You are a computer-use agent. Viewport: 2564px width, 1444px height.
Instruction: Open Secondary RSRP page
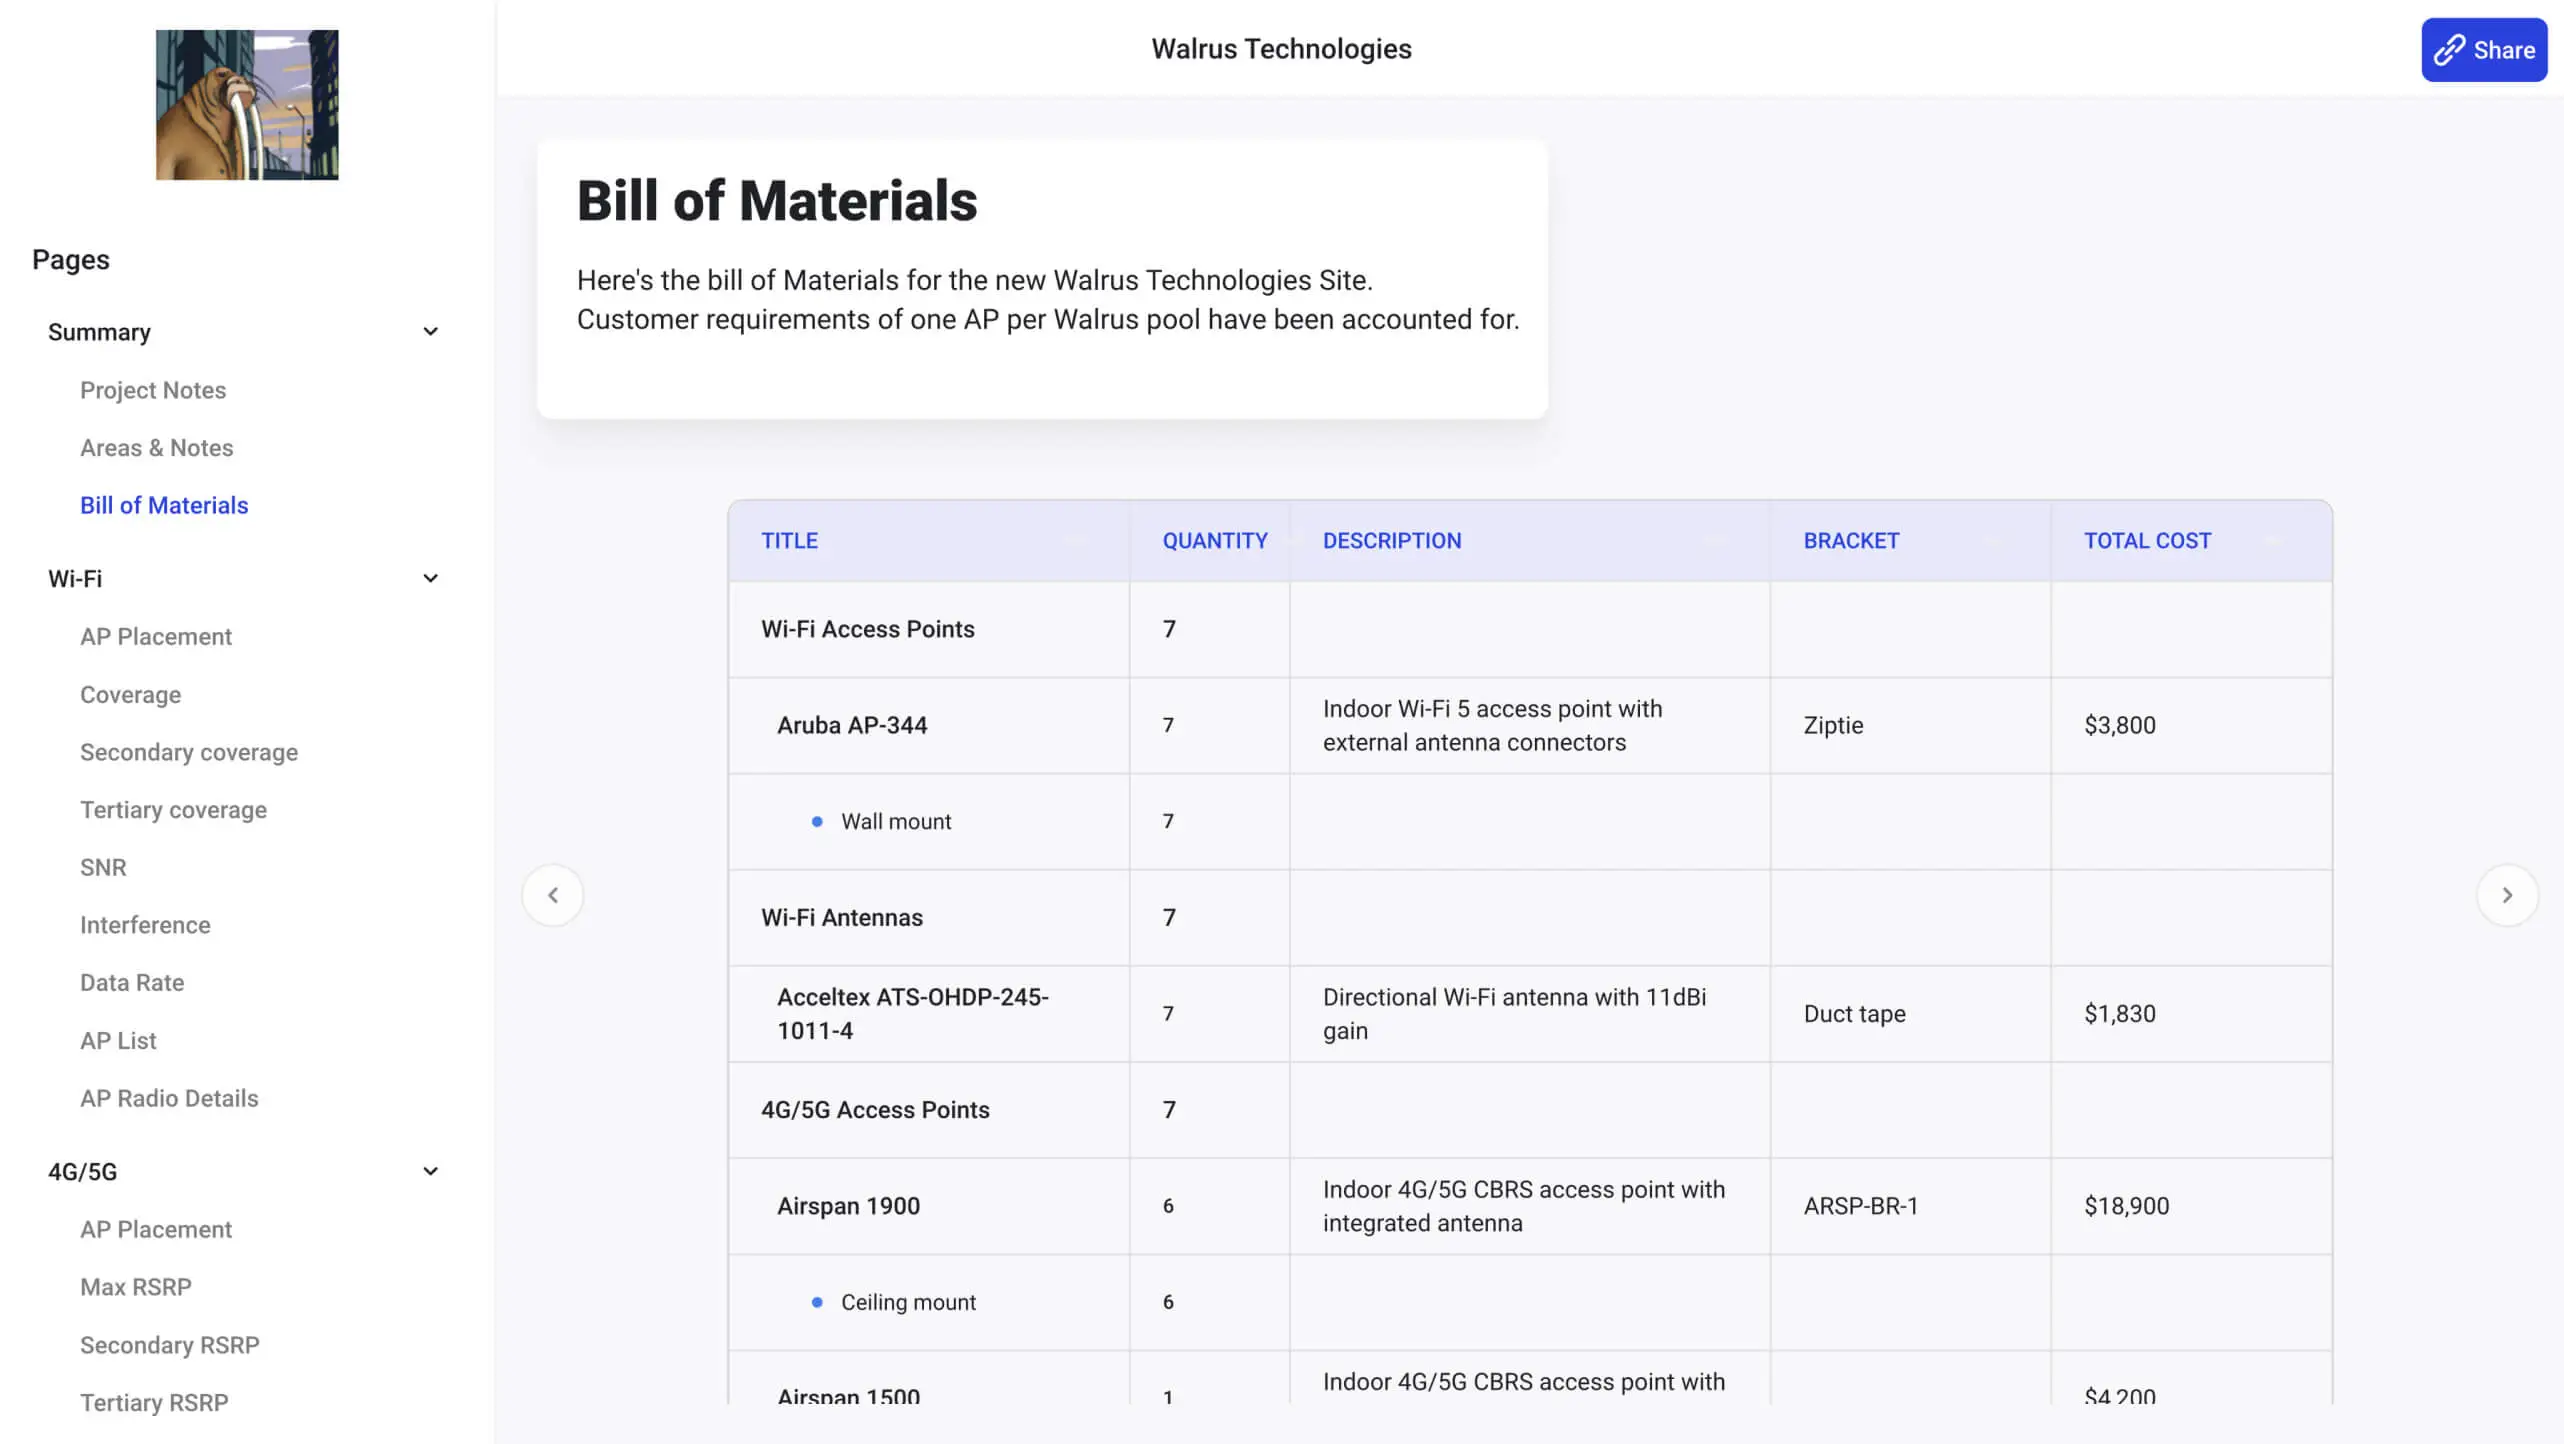coord(170,1345)
